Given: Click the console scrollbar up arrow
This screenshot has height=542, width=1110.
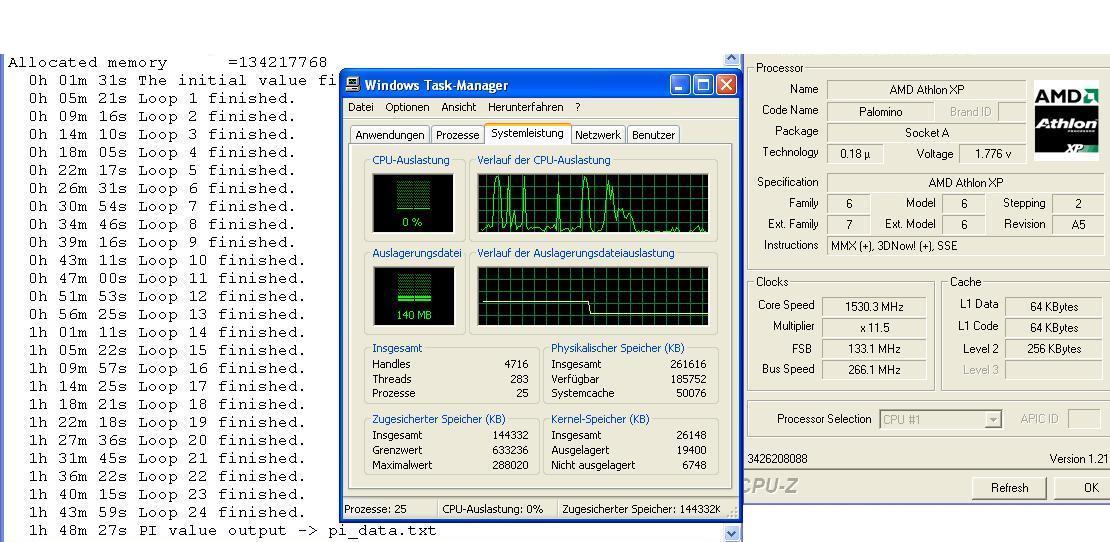Looking at the screenshot, I should [732, 60].
